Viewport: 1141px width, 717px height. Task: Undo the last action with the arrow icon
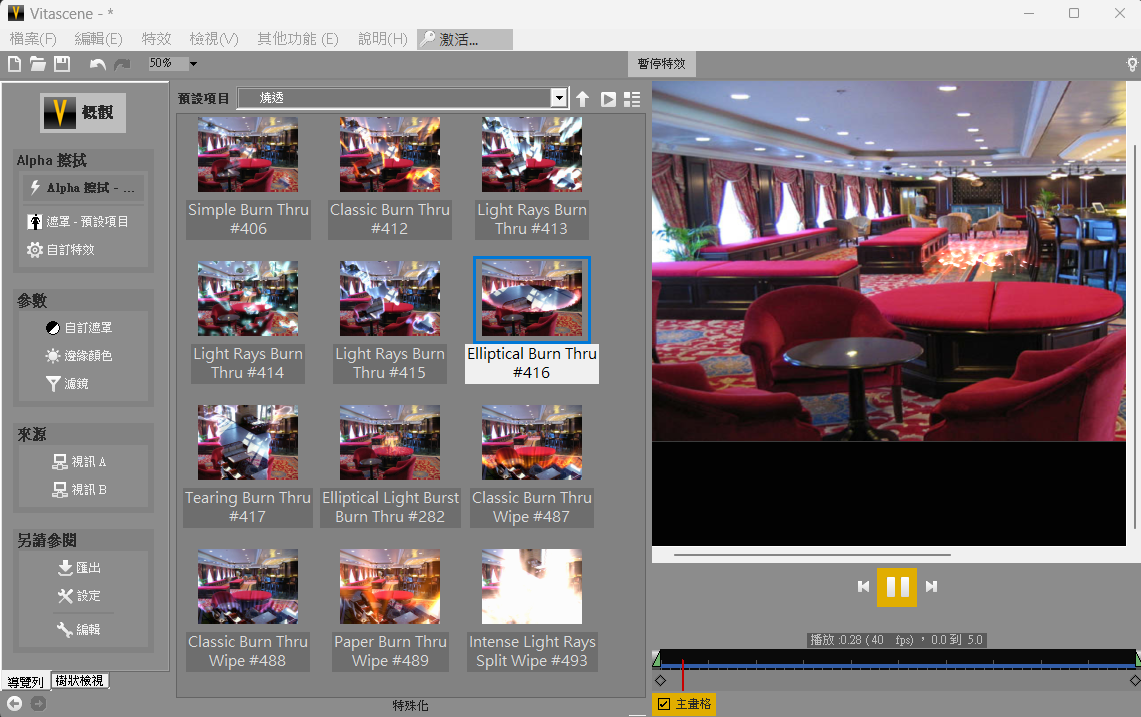point(98,64)
